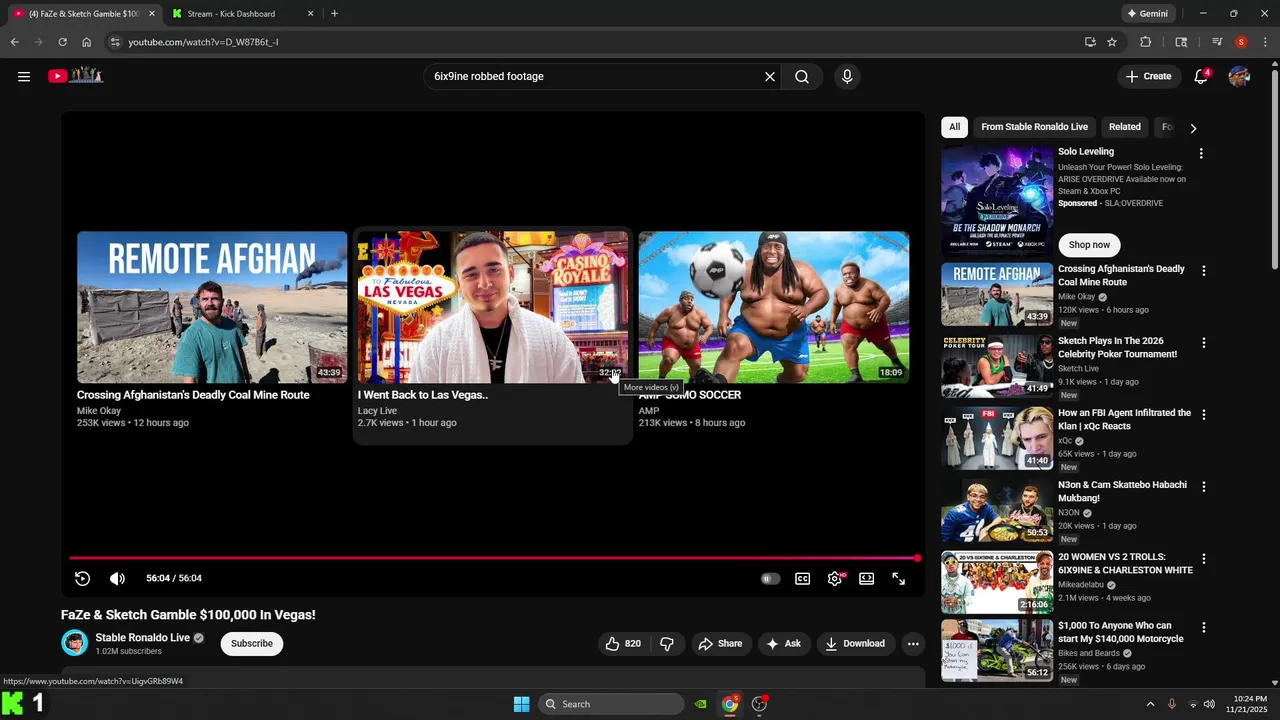Open options for Crossing Afghanistan sidebar video
Image resolution: width=1280 pixels, height=720 pixels.
(x=1203, y=271)
